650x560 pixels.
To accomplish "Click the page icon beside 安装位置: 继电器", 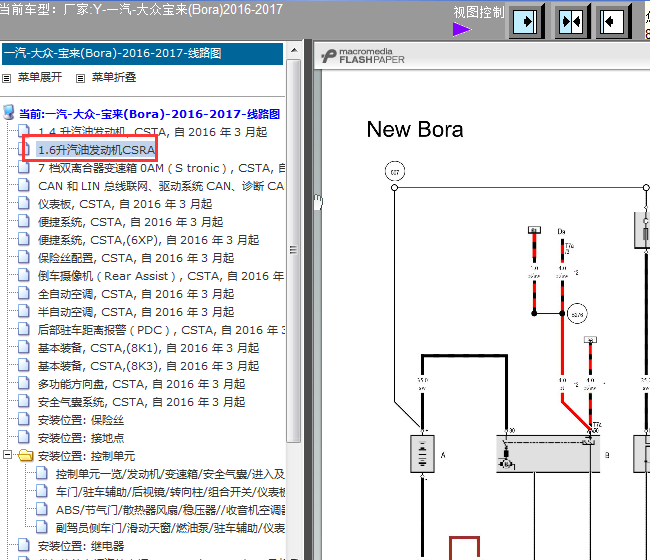I will (x=24, y=545).
